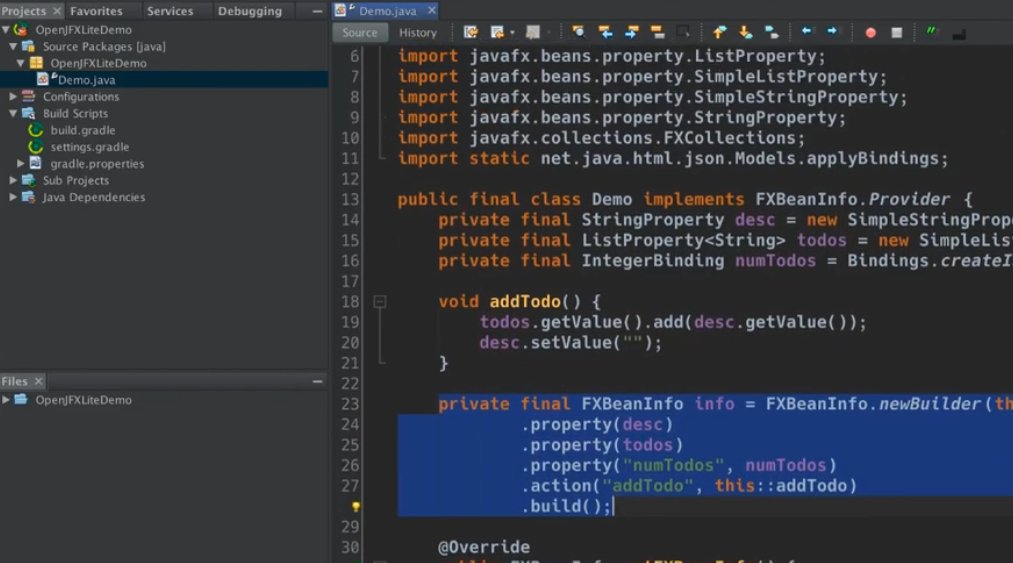1013x563 pixels.
Task: Shift the line right with toolbar arrow
Action: point(832,31)
